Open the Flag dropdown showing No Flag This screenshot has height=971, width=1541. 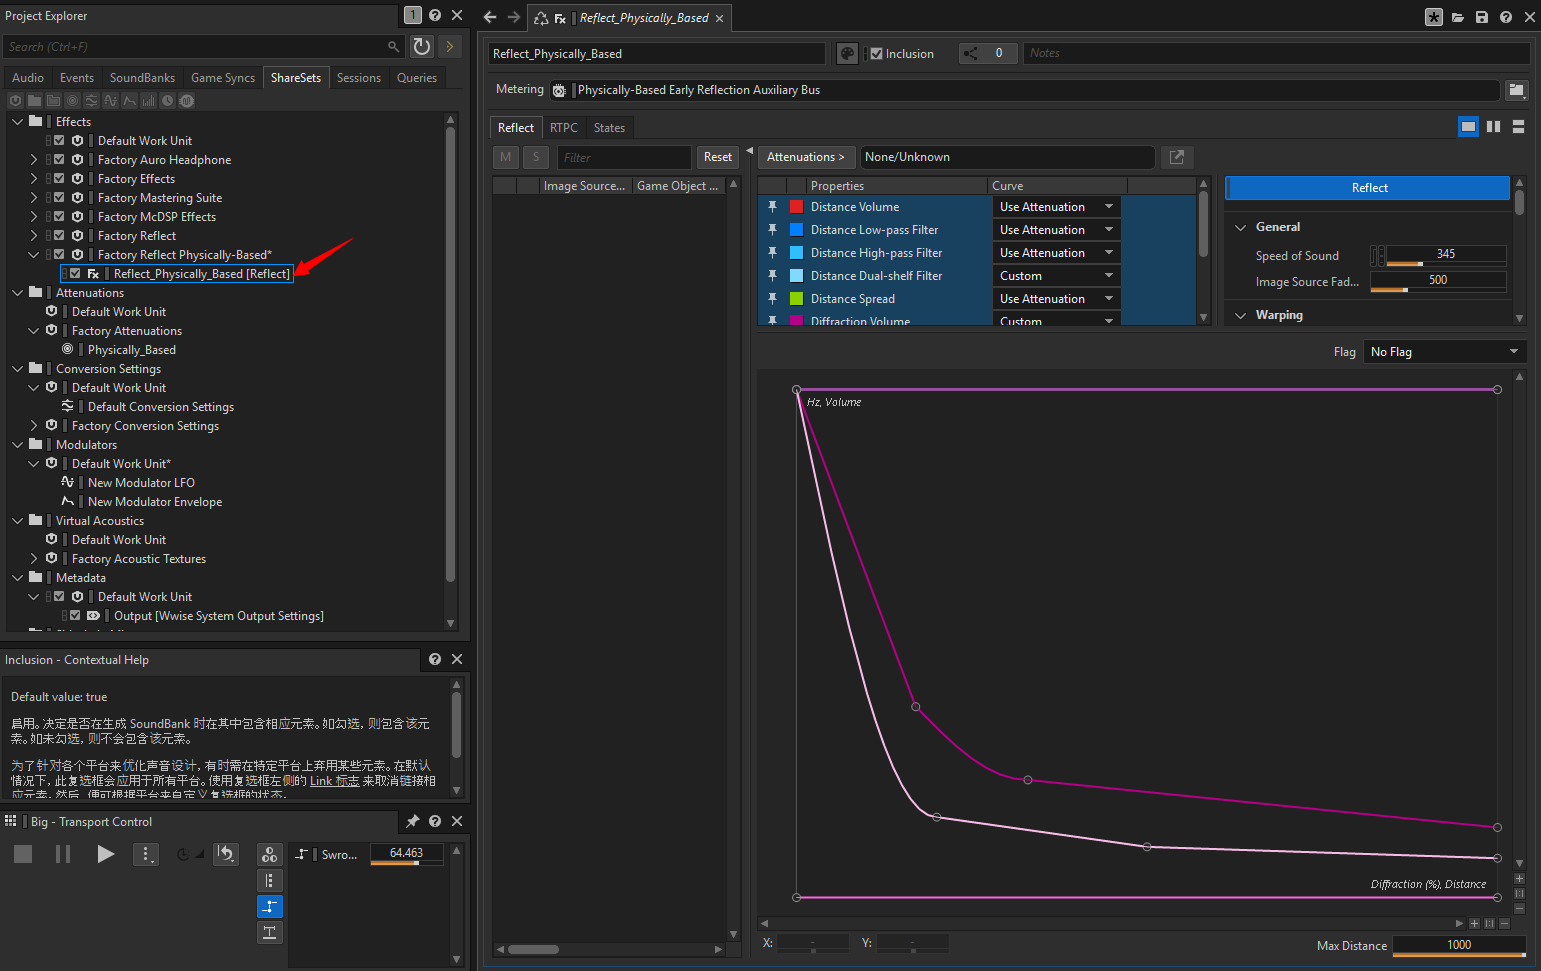(1444, 352)
